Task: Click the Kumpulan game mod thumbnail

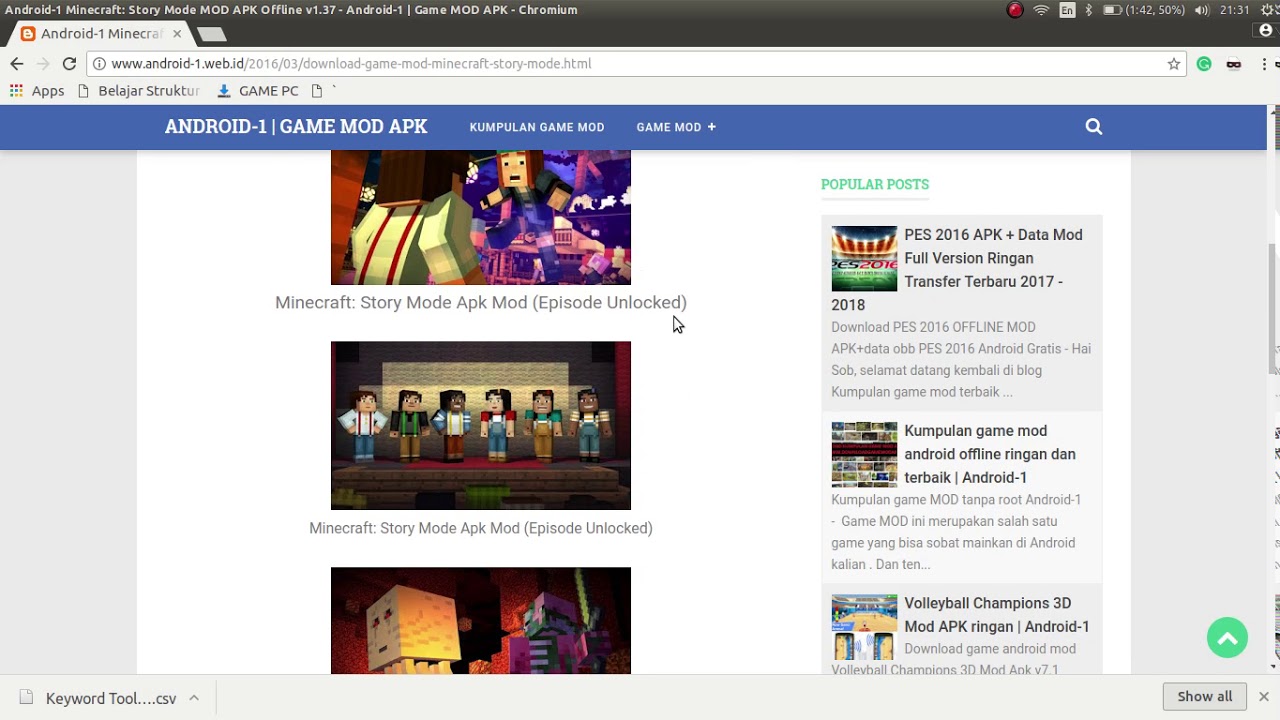Action: click(864, 454)
